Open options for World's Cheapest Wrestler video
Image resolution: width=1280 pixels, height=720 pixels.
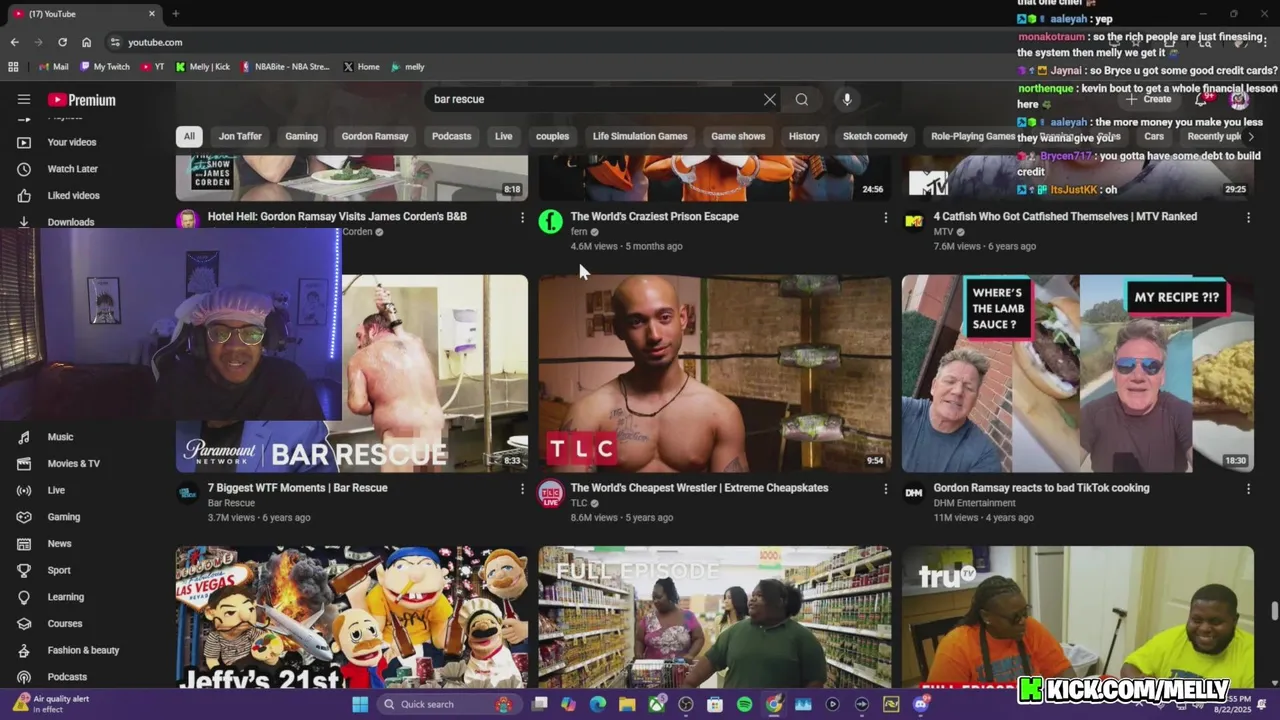pos(885,489)
